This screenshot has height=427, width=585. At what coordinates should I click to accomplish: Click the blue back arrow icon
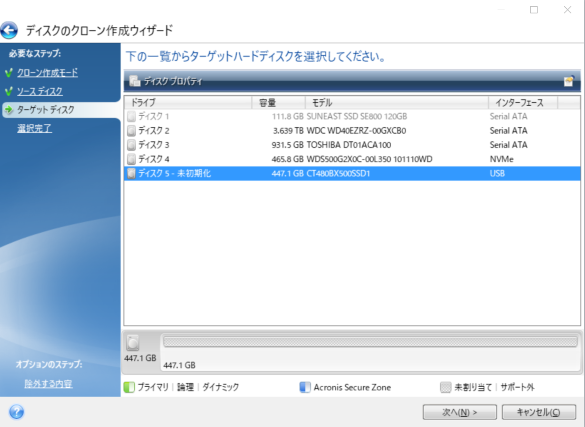coord(9,30)
